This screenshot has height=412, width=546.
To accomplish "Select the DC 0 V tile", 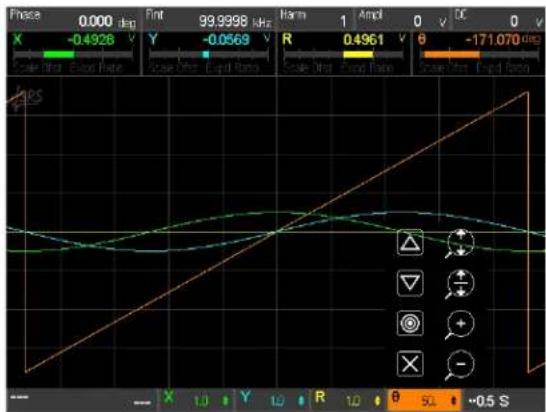I will coord(499,20).
